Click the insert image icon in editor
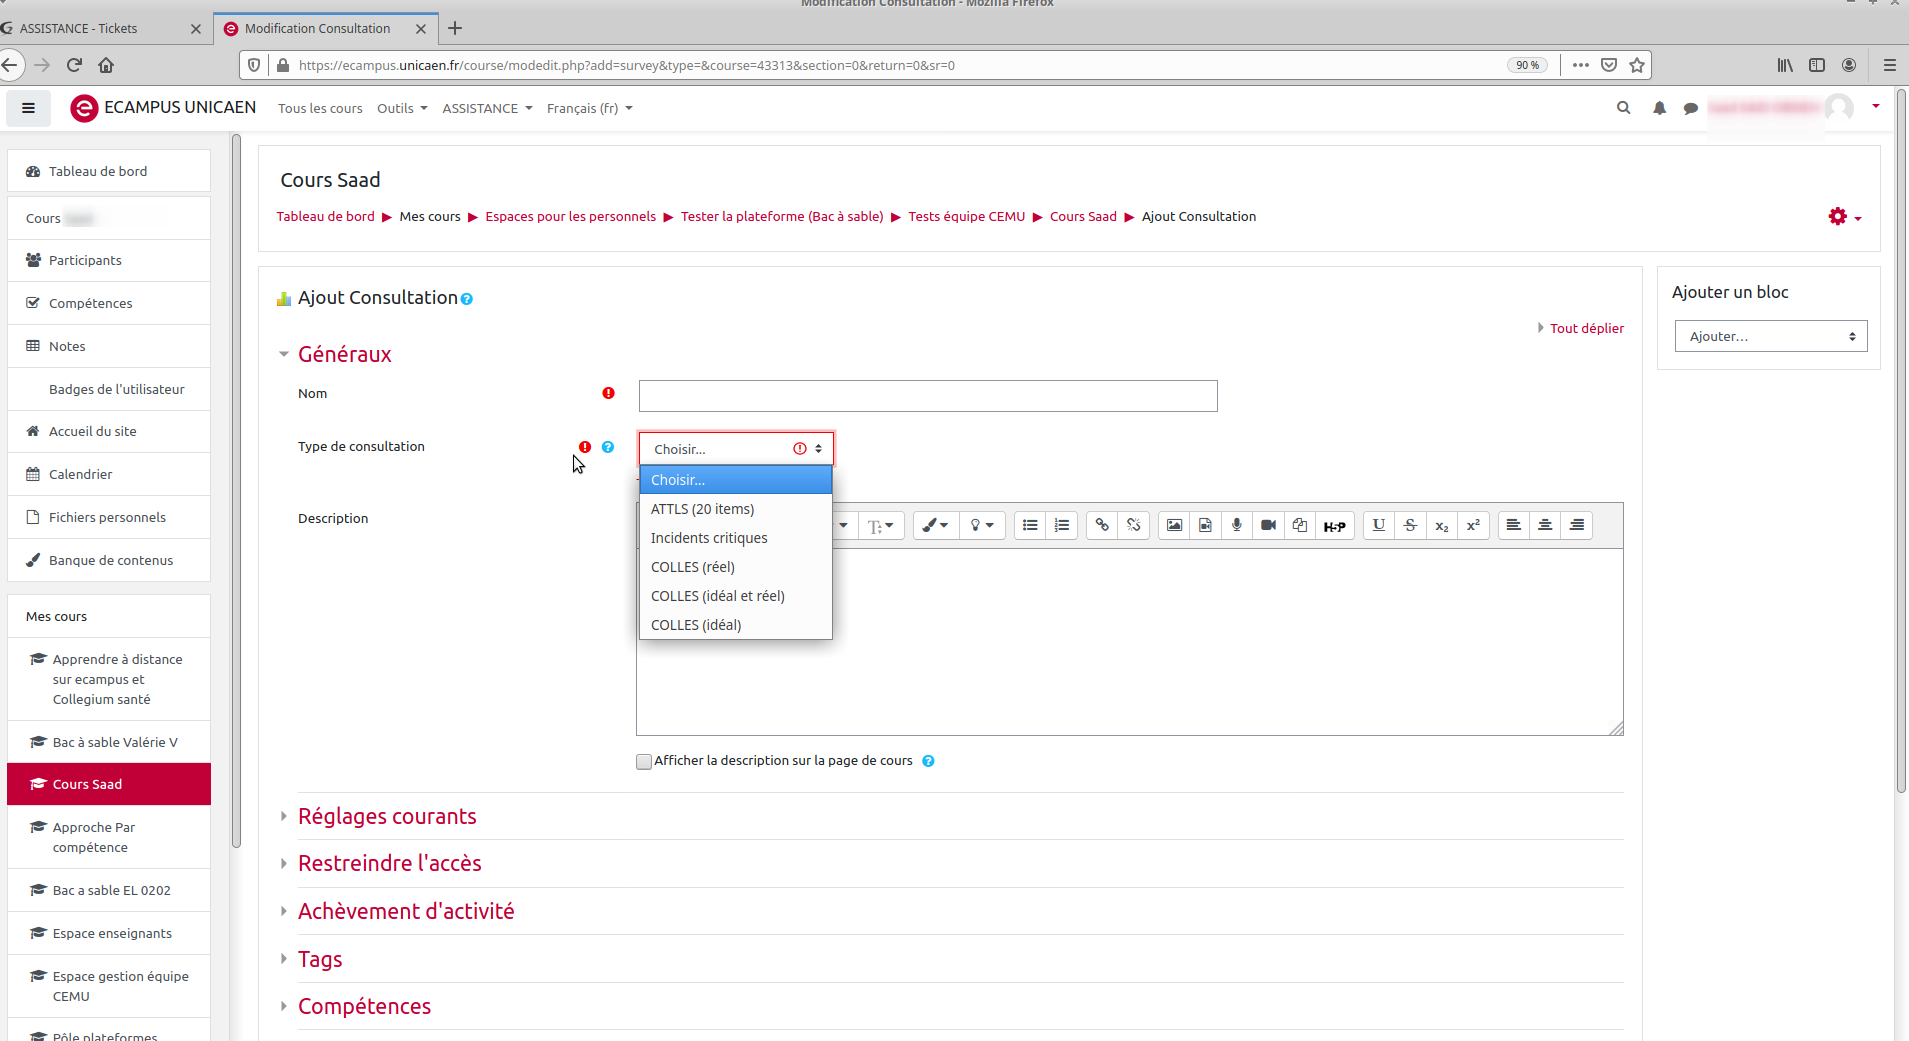This screenshot has width=1909, height=1041. (x=1174, y=526)
